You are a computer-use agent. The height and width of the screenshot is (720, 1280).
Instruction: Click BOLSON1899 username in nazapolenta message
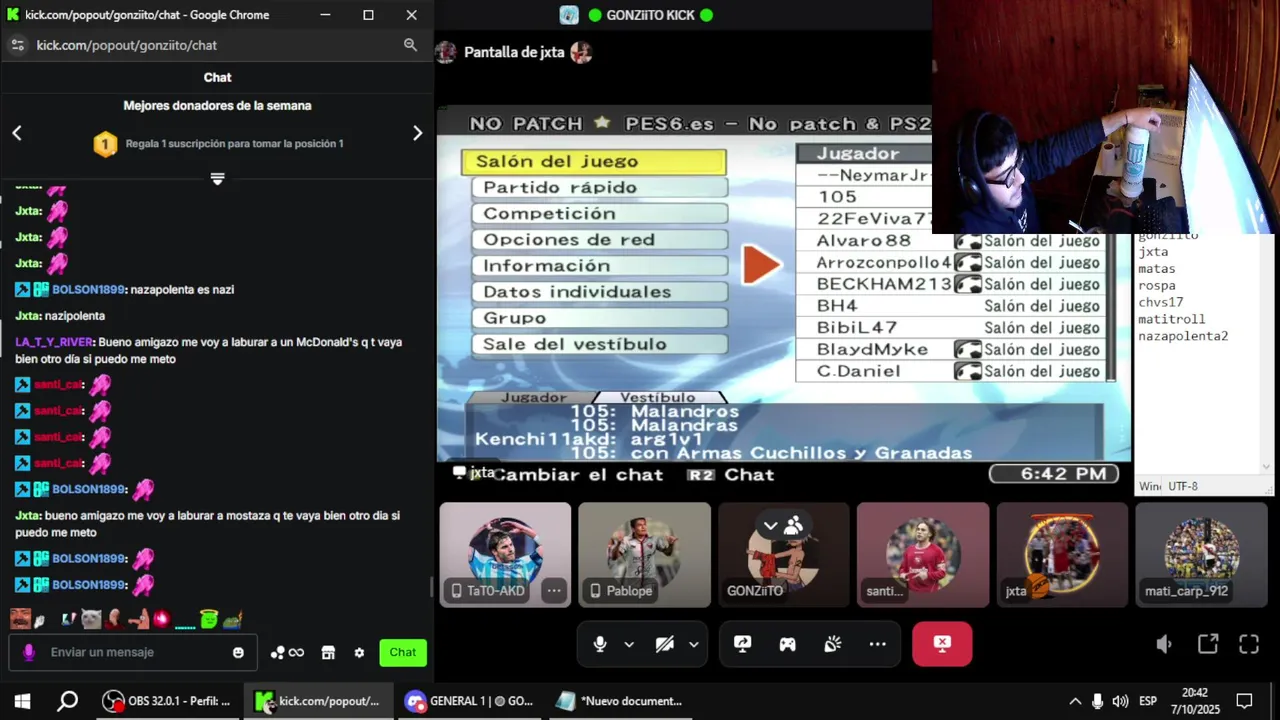89,290
